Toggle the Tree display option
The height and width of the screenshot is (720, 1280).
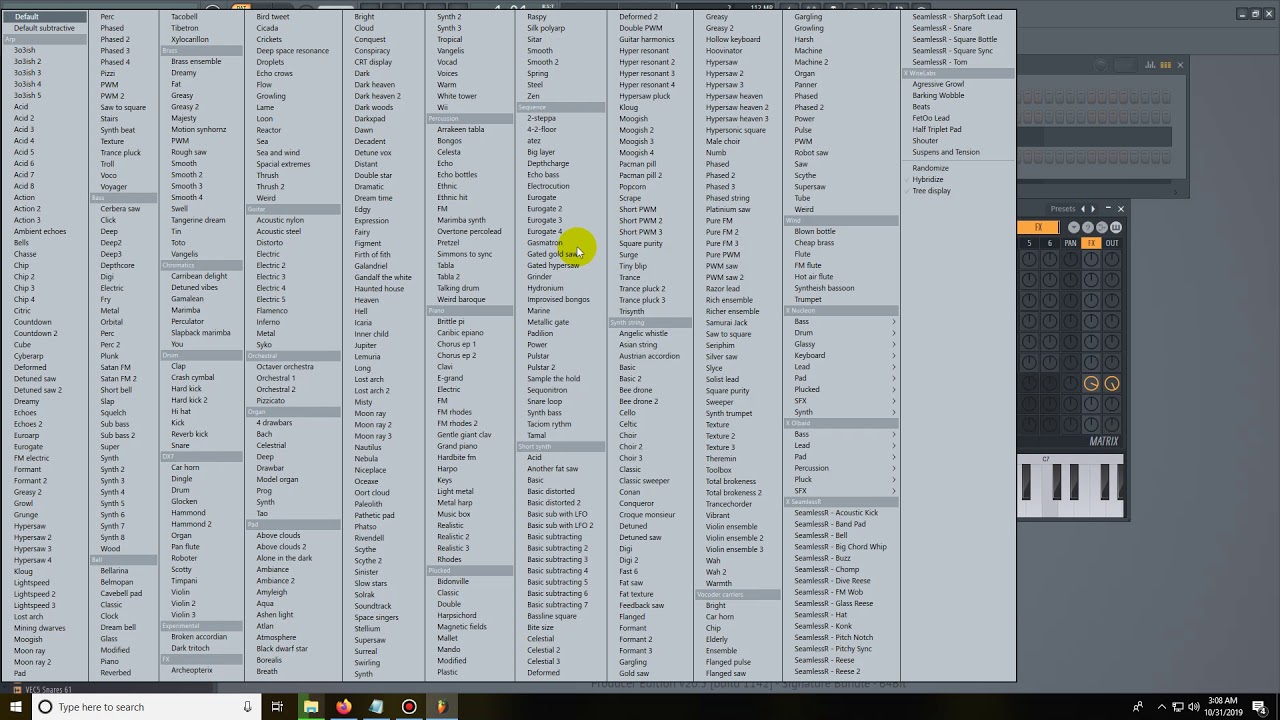(x=931, y=190)
